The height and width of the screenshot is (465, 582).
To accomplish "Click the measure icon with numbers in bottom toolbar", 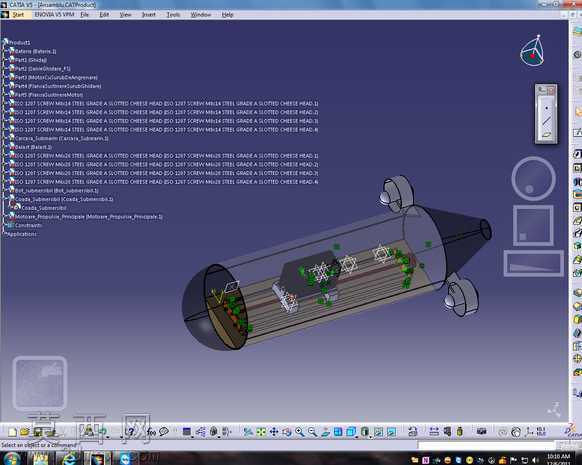I will [x=541, y=432].
